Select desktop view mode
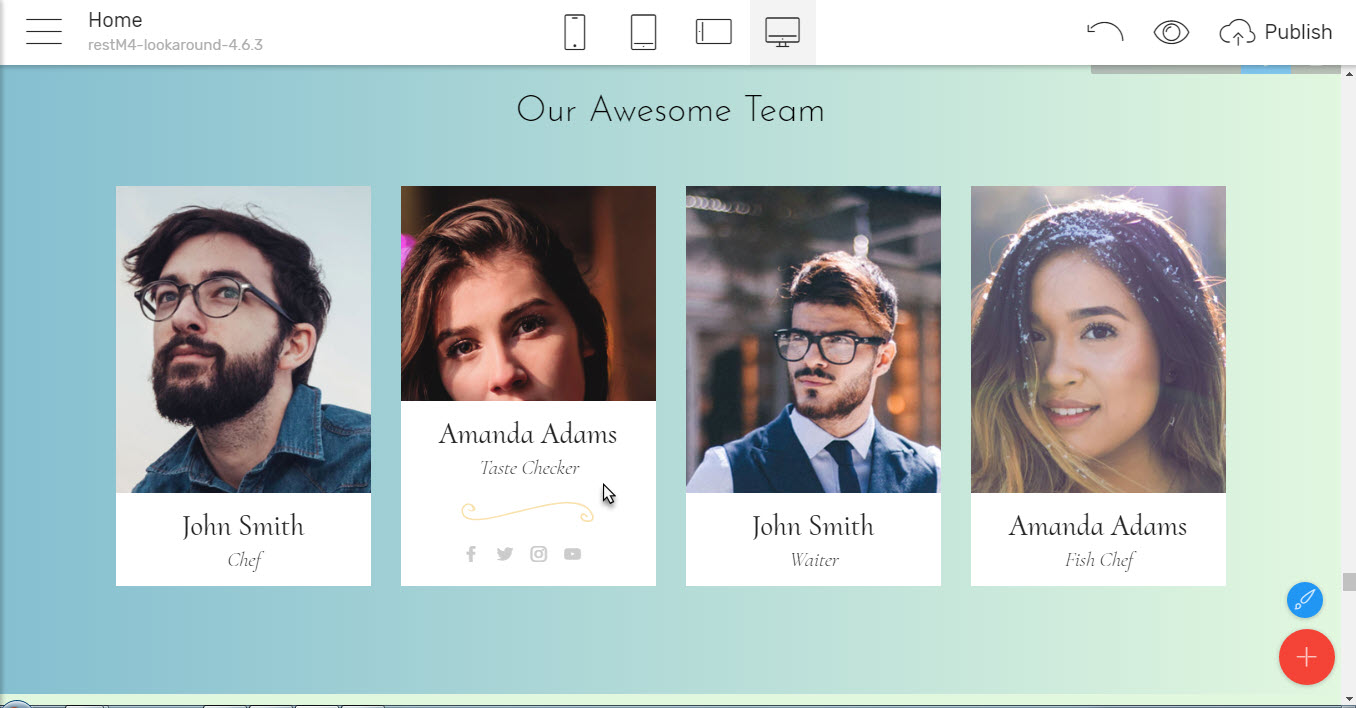The height and width of the screenshot is (708, 1356). point(782,32)
